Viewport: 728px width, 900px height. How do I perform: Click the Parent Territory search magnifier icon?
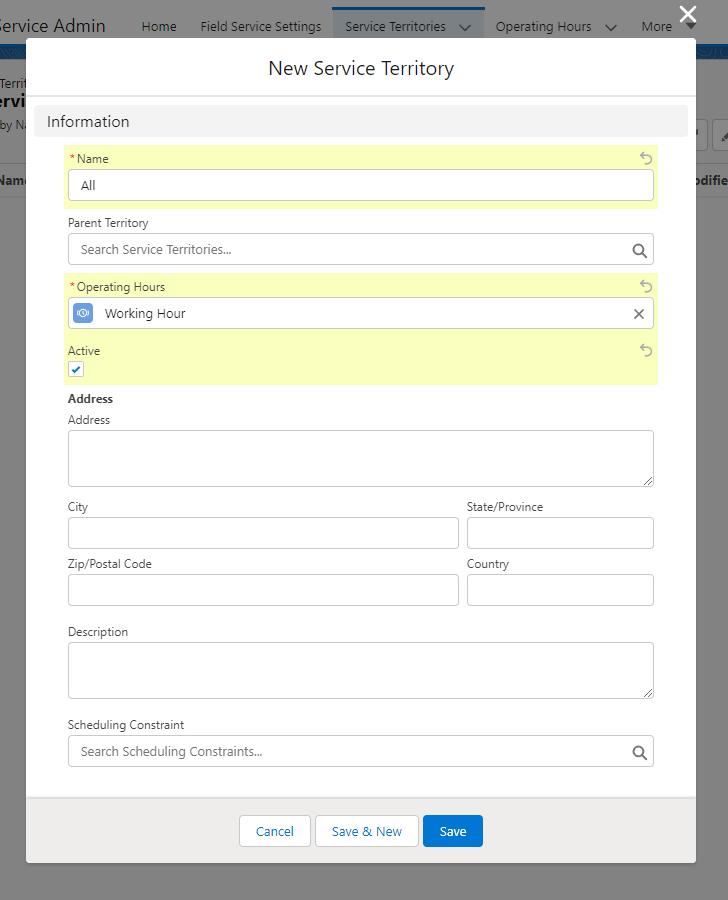click(x=639, y=250)
